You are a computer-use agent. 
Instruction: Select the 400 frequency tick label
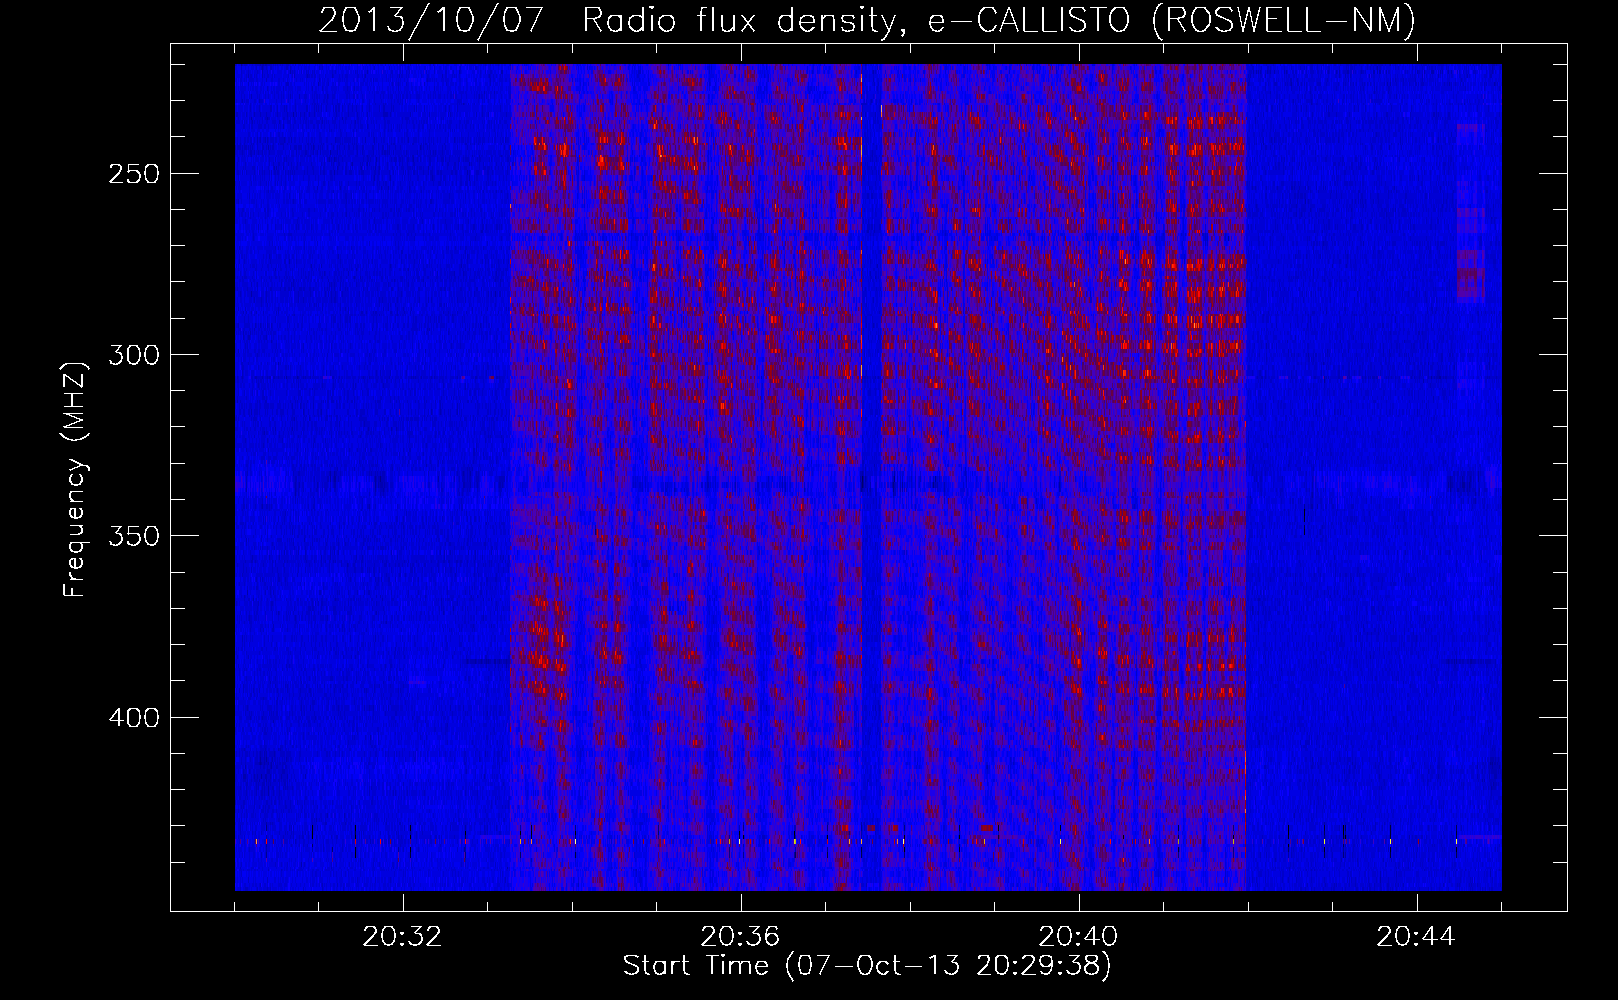tap(134, 718)
